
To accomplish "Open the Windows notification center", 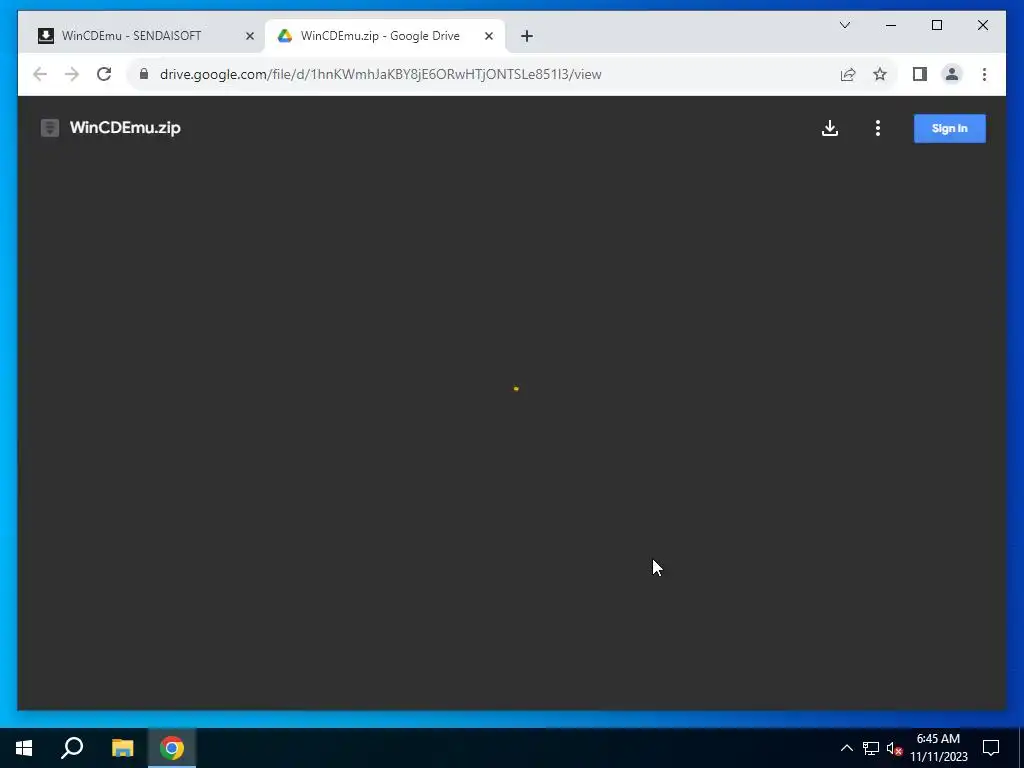I will pos(991,748).
